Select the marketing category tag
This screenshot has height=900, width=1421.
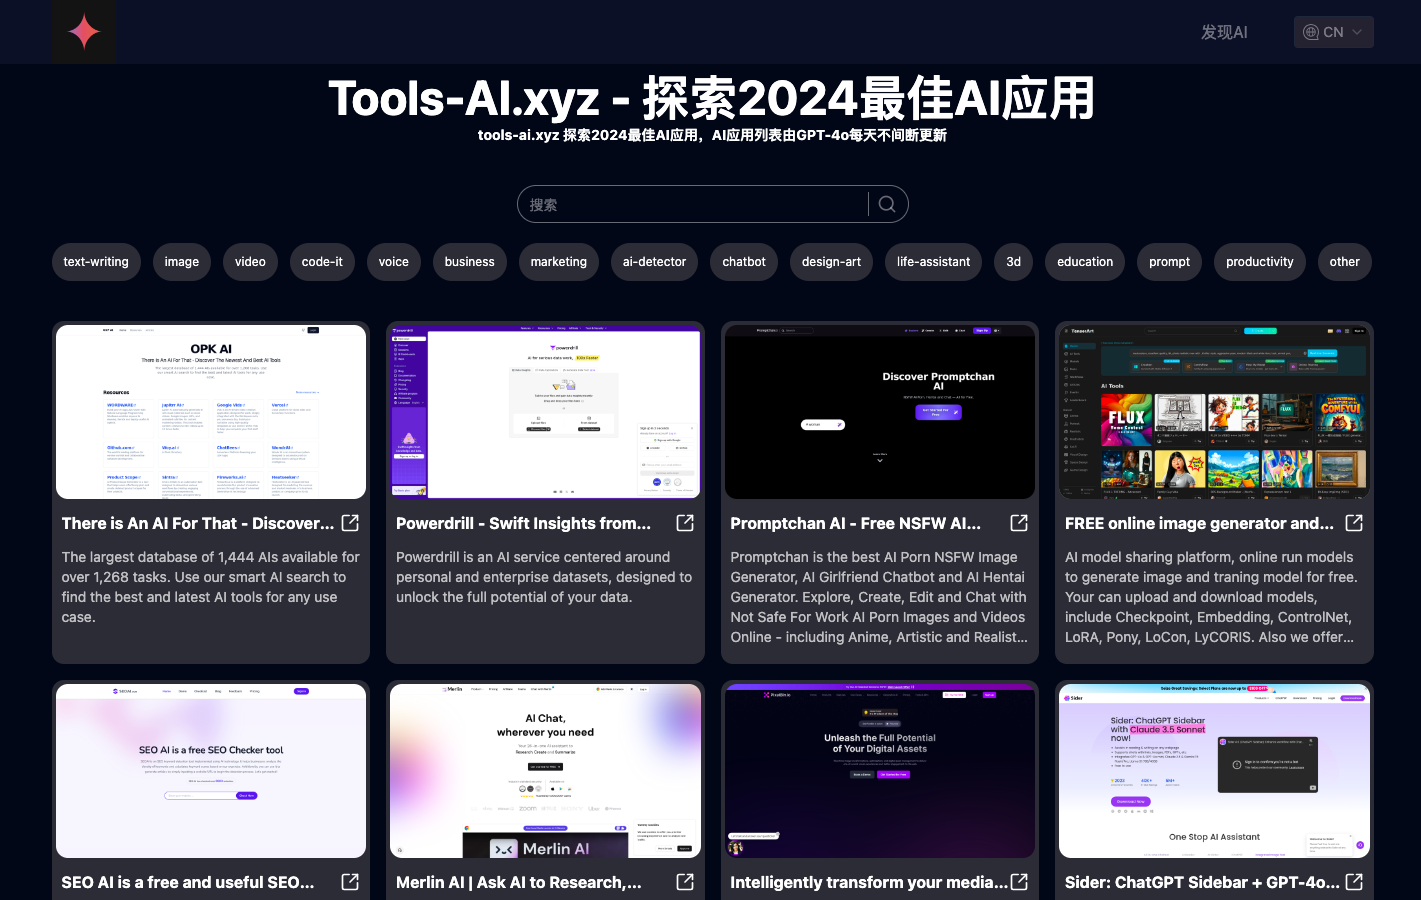[x=559, y=262]
